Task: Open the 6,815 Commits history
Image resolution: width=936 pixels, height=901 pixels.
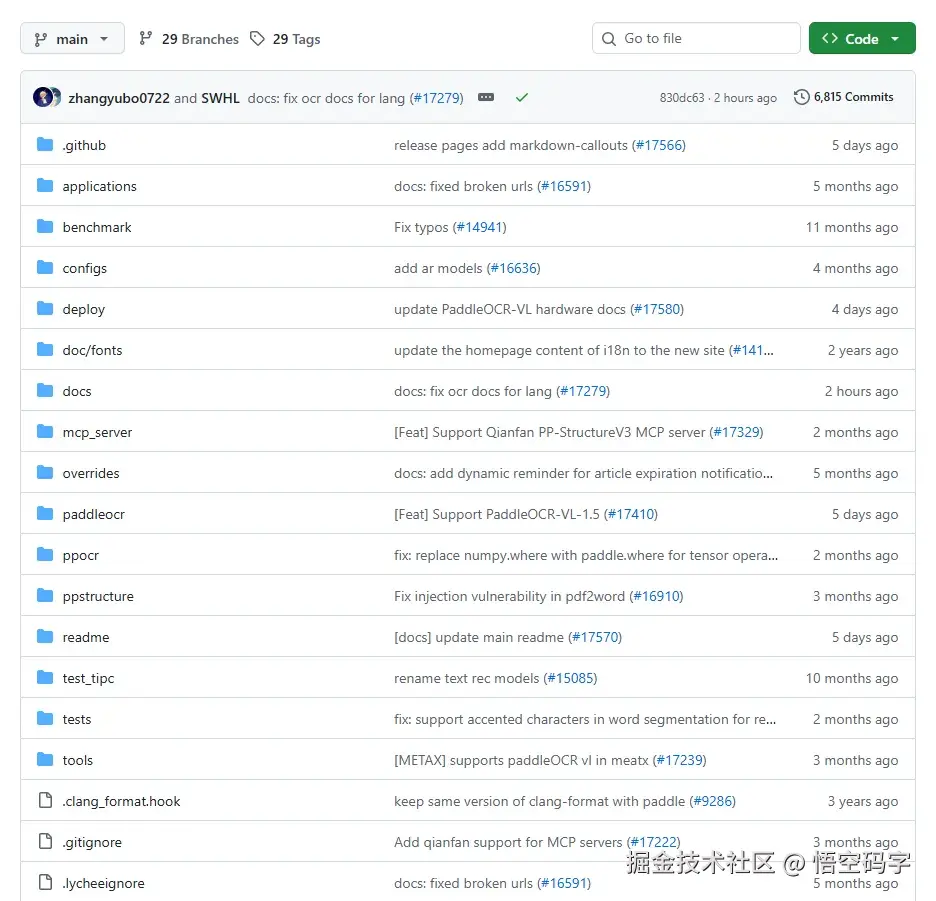Action: pyautogui.click(x=843, y=97)
